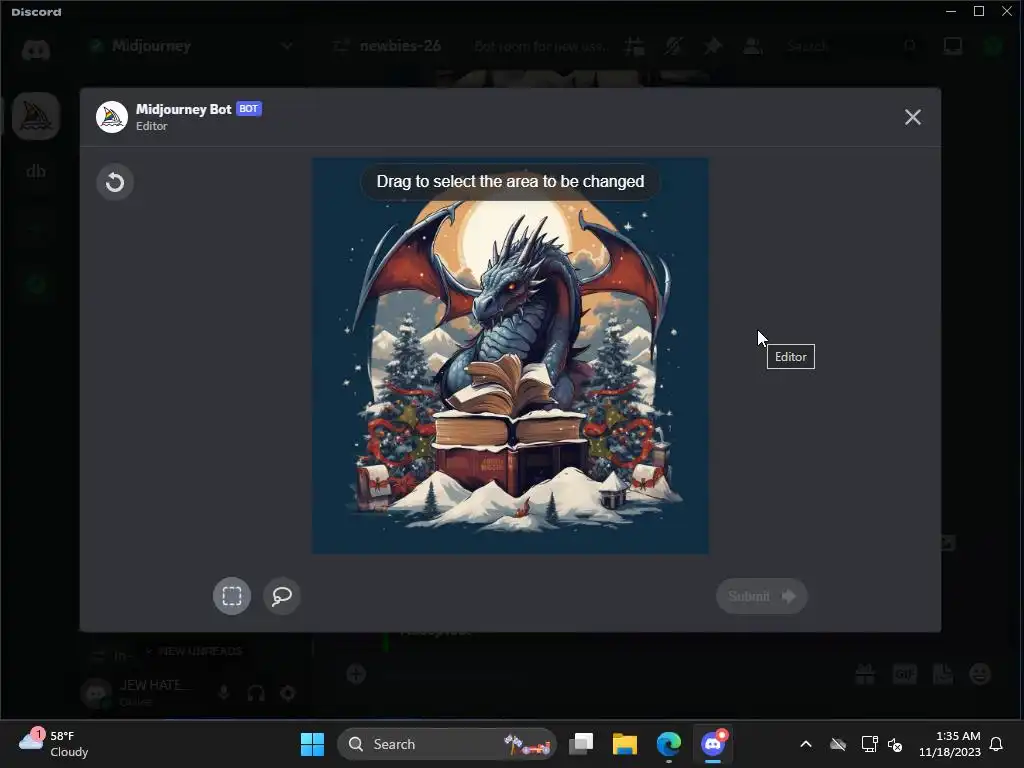Show hidden system tray icons
The height and width of the screenshot is (768, 1024).
(x=806, y=744)
